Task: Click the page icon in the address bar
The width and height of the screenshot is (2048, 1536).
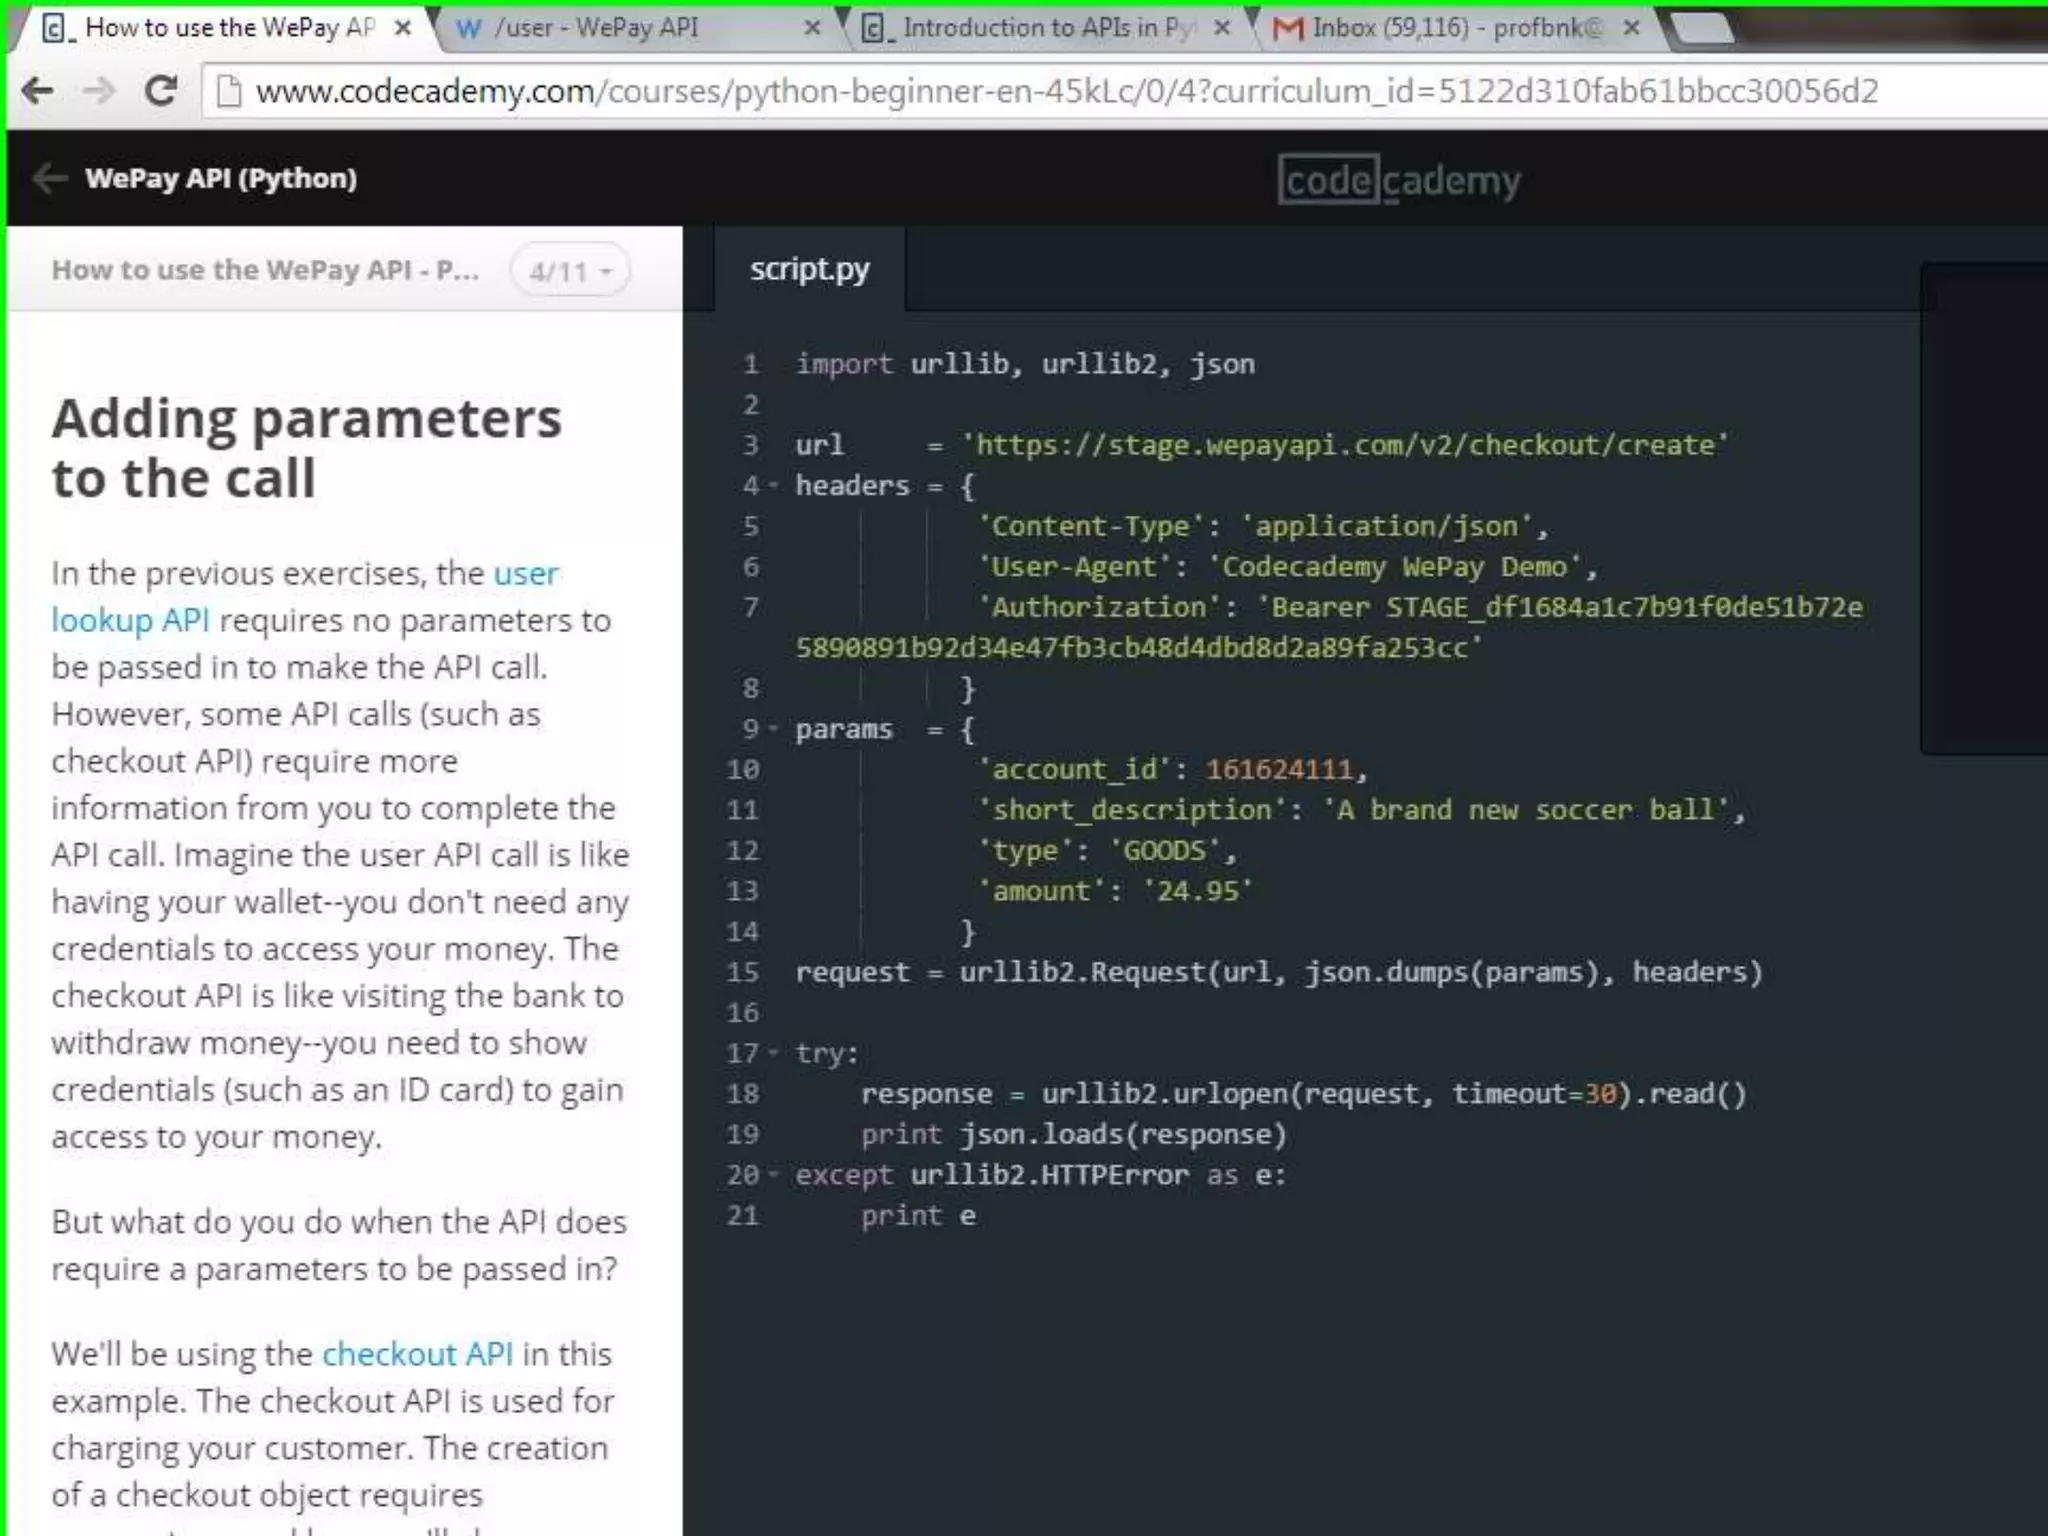Action: click(x=229, y=91)
